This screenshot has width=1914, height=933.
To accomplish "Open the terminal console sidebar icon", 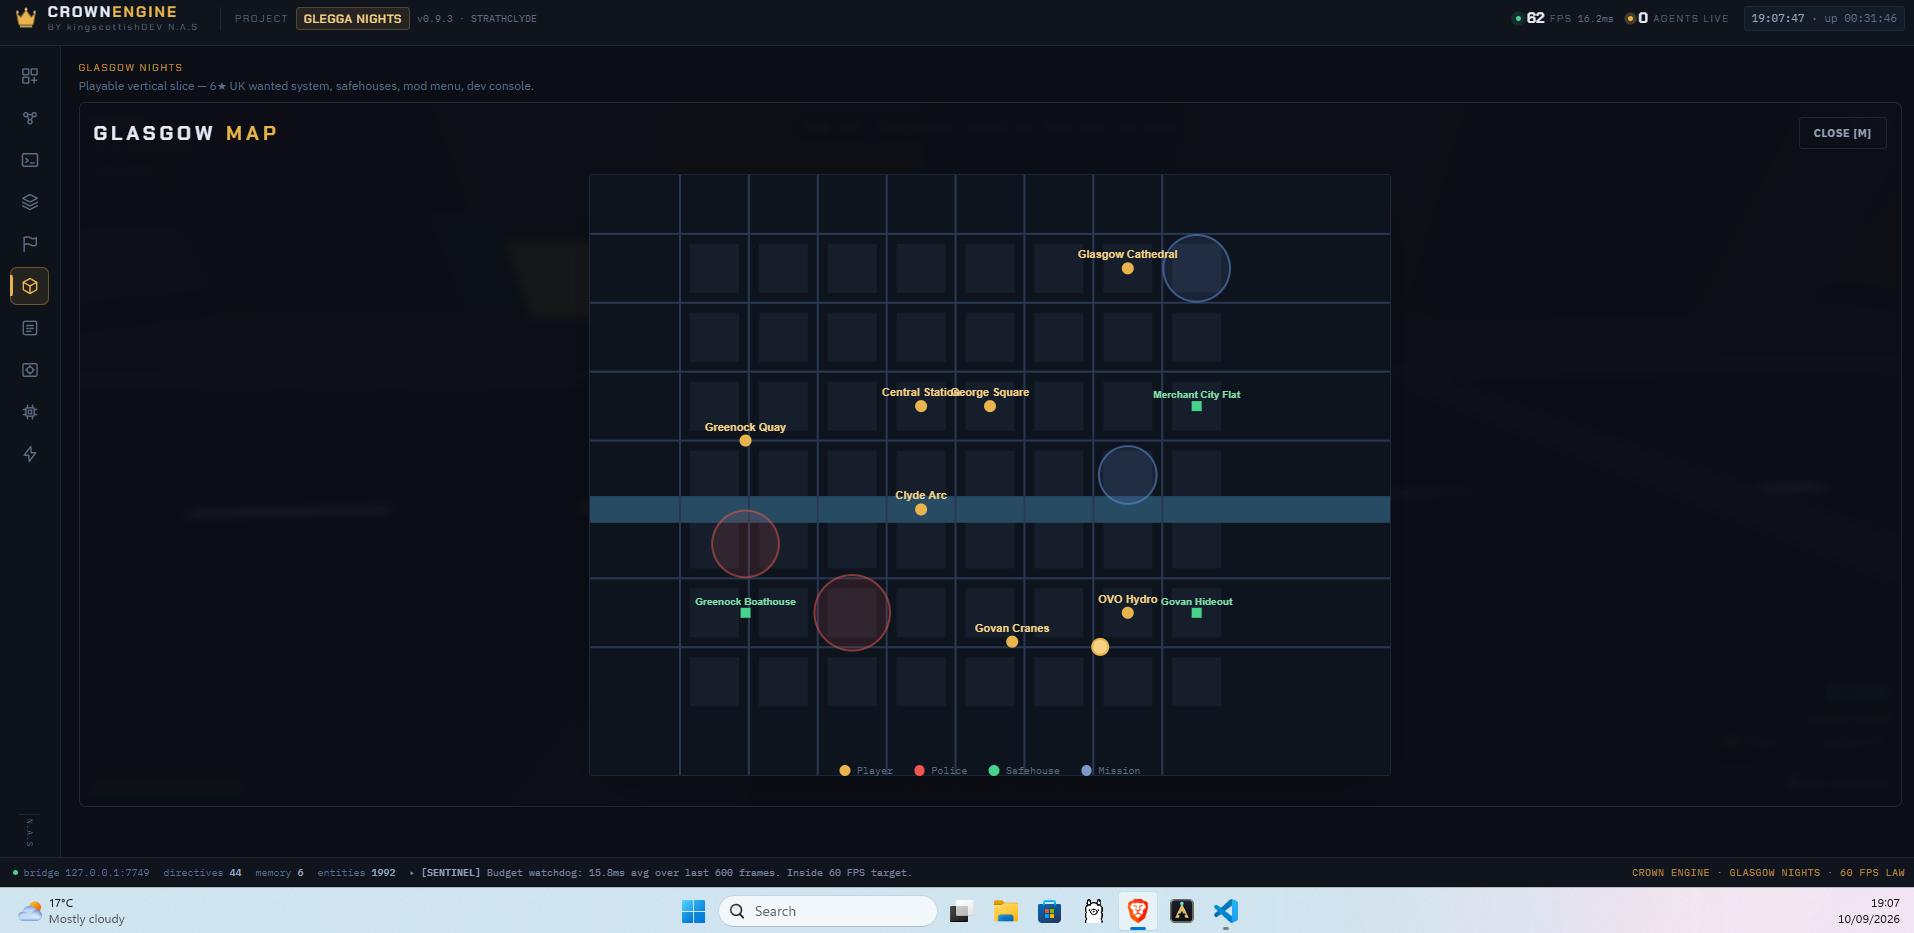I will tap(30, 160).
